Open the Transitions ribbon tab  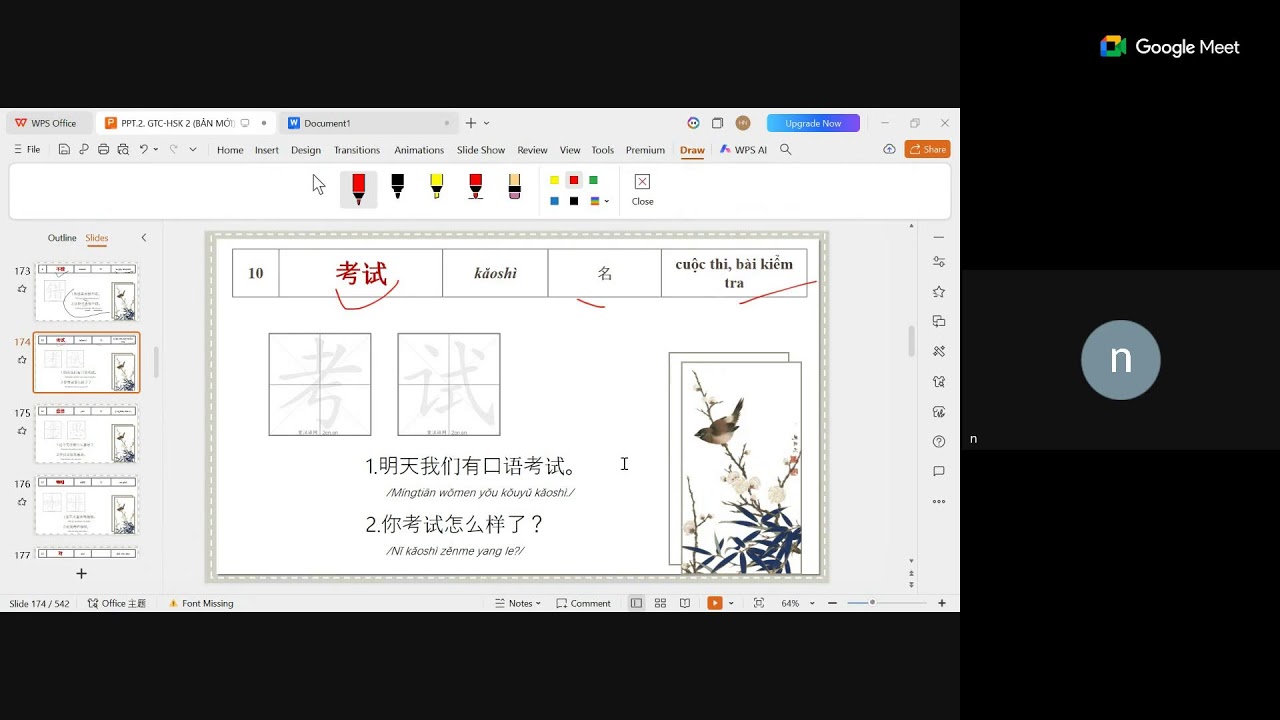click(357, 150)
